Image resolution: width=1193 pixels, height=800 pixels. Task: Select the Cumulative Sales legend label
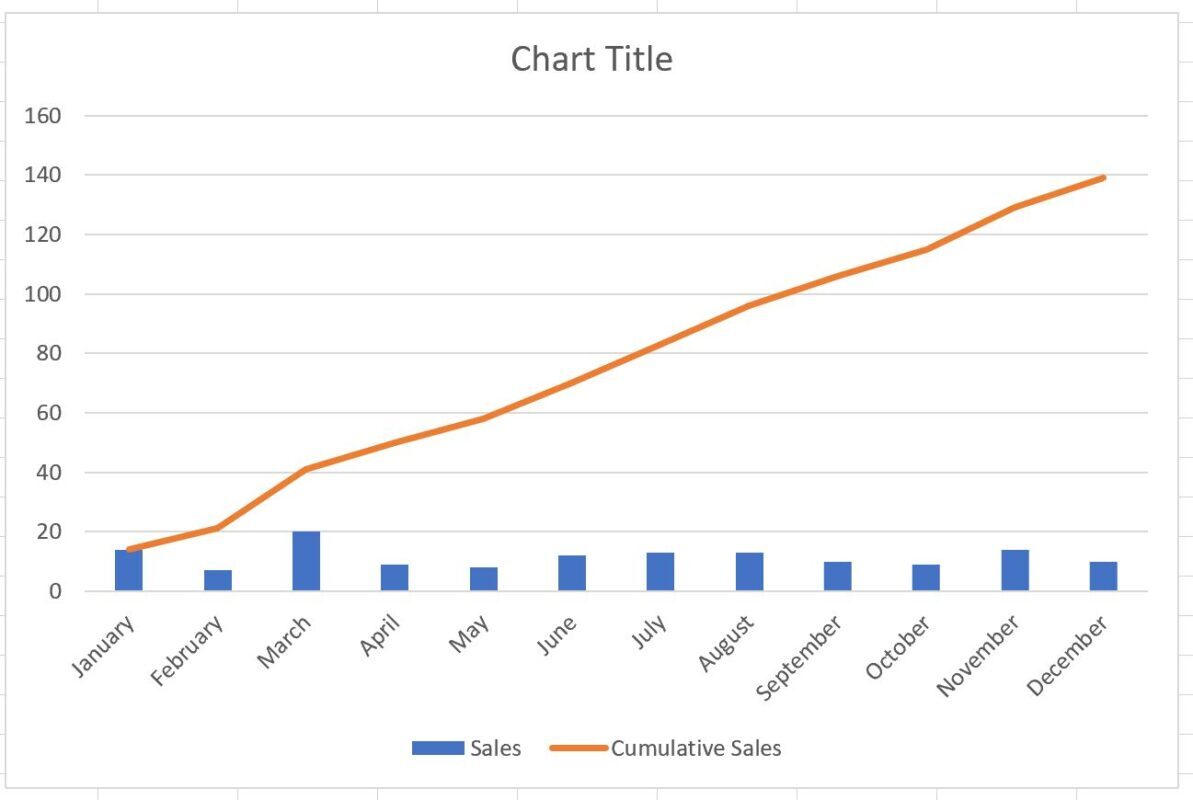click(695, 748)
